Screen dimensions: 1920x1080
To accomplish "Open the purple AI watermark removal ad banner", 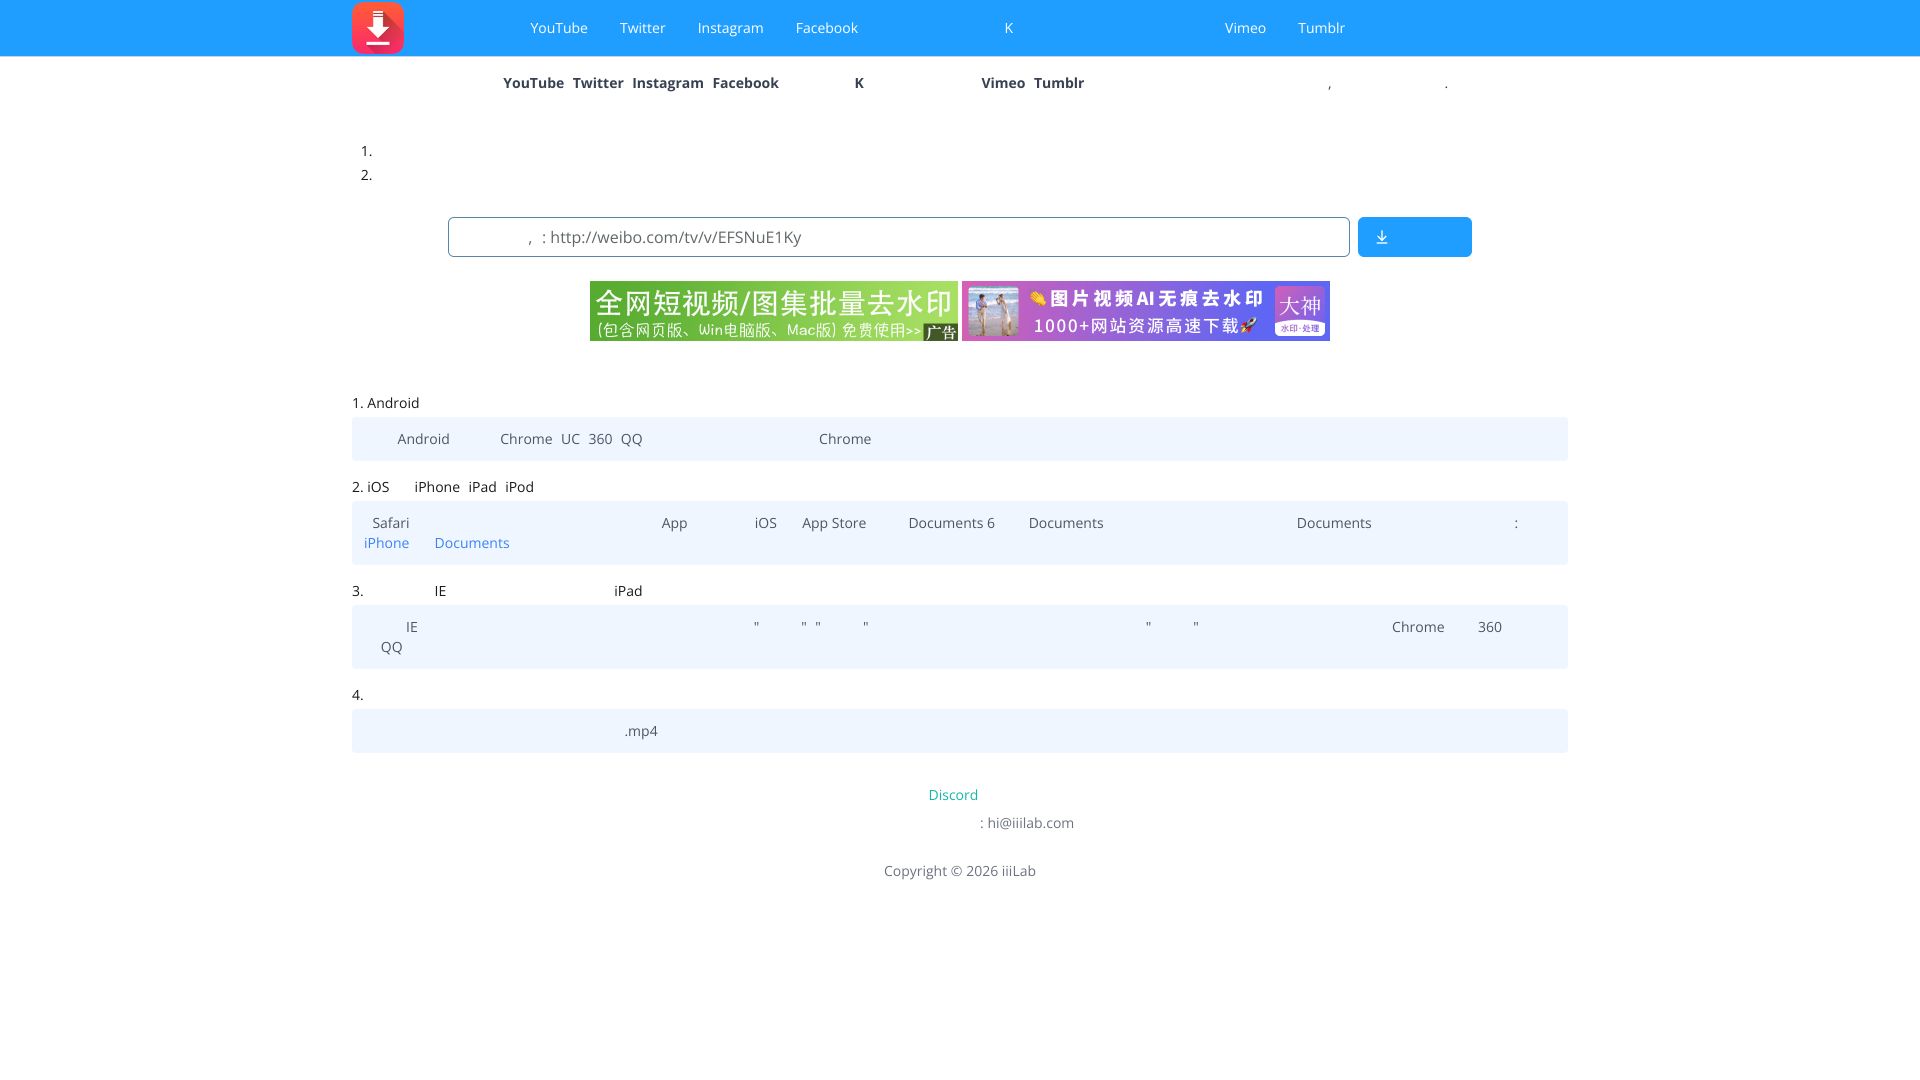I will pyautogui.click(x=1146, y=311).
